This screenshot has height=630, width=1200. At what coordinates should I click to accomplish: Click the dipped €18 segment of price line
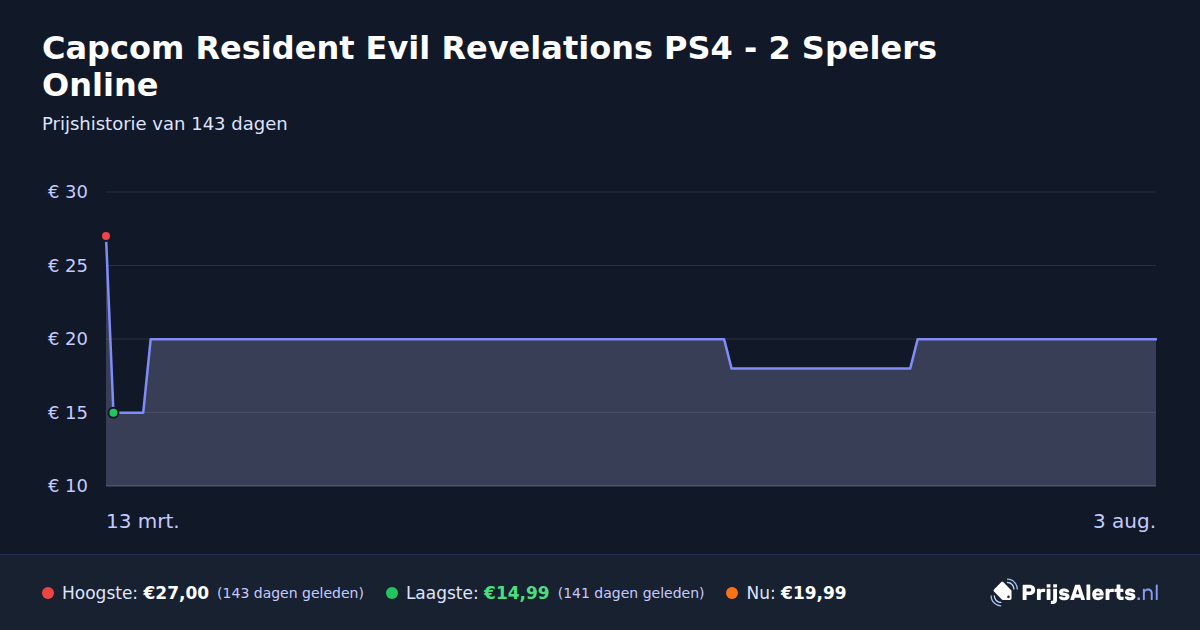pyautogui.click(x=820, y=368)
